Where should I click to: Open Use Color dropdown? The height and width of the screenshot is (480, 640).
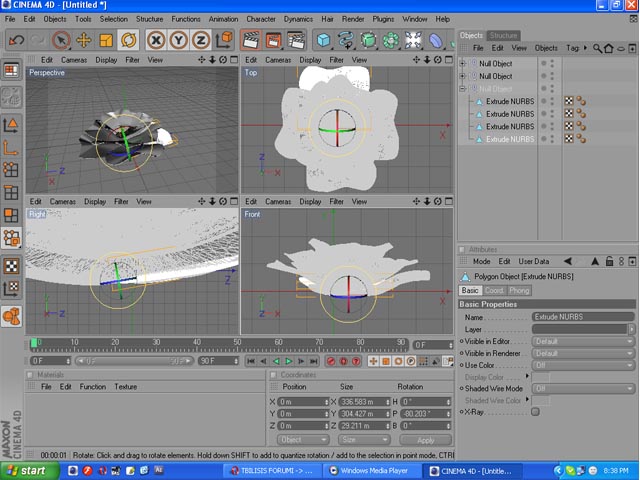(583, 365)
